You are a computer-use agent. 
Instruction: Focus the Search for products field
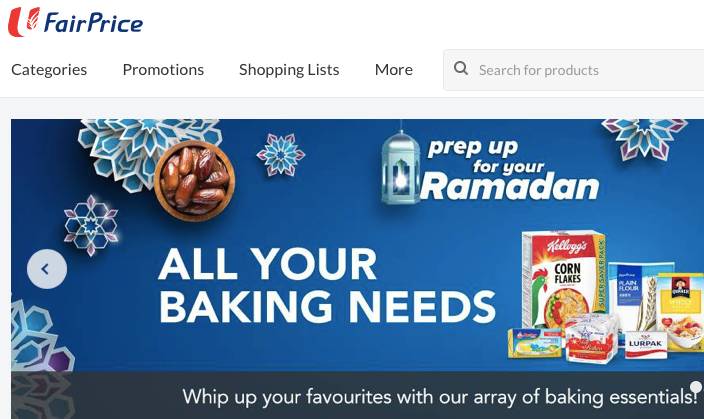click(x=574, y=70)
